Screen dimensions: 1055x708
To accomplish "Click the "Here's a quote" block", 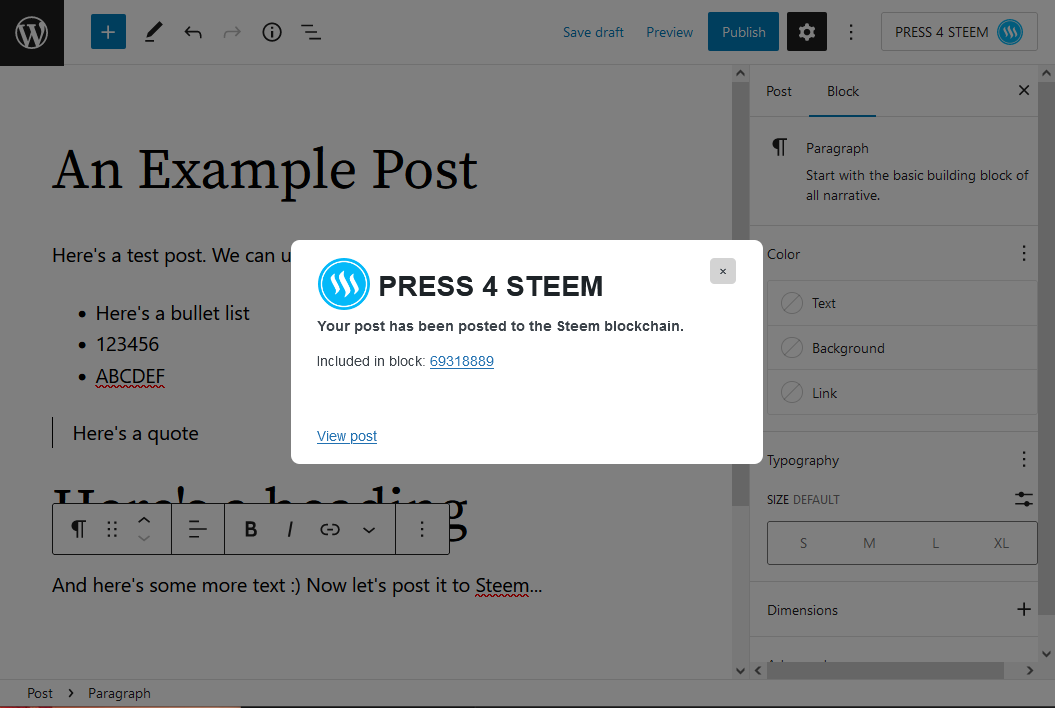I will click(x=135, y=433).
